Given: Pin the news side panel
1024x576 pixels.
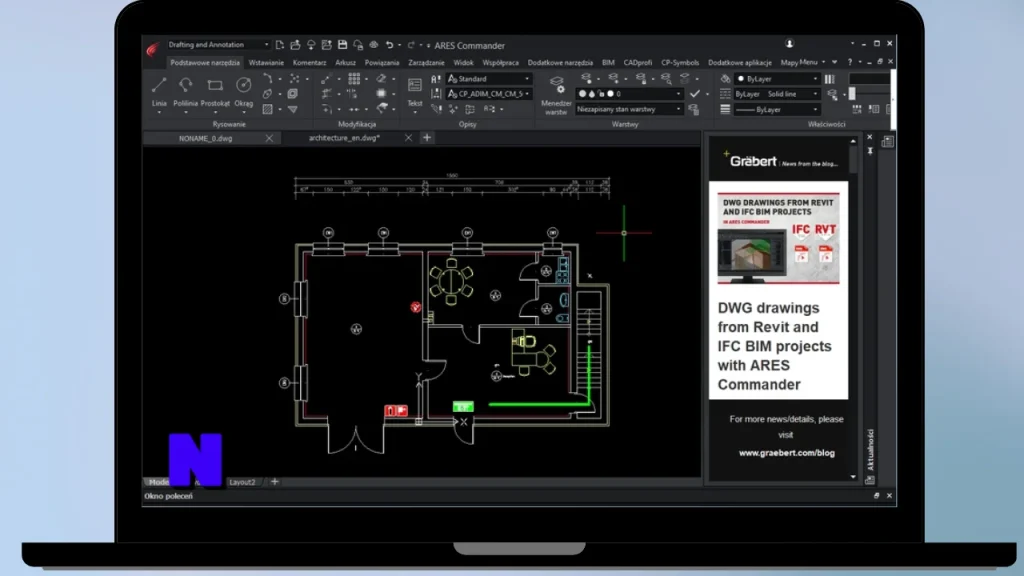Looking at the screenshot, I should pos(870,151).
